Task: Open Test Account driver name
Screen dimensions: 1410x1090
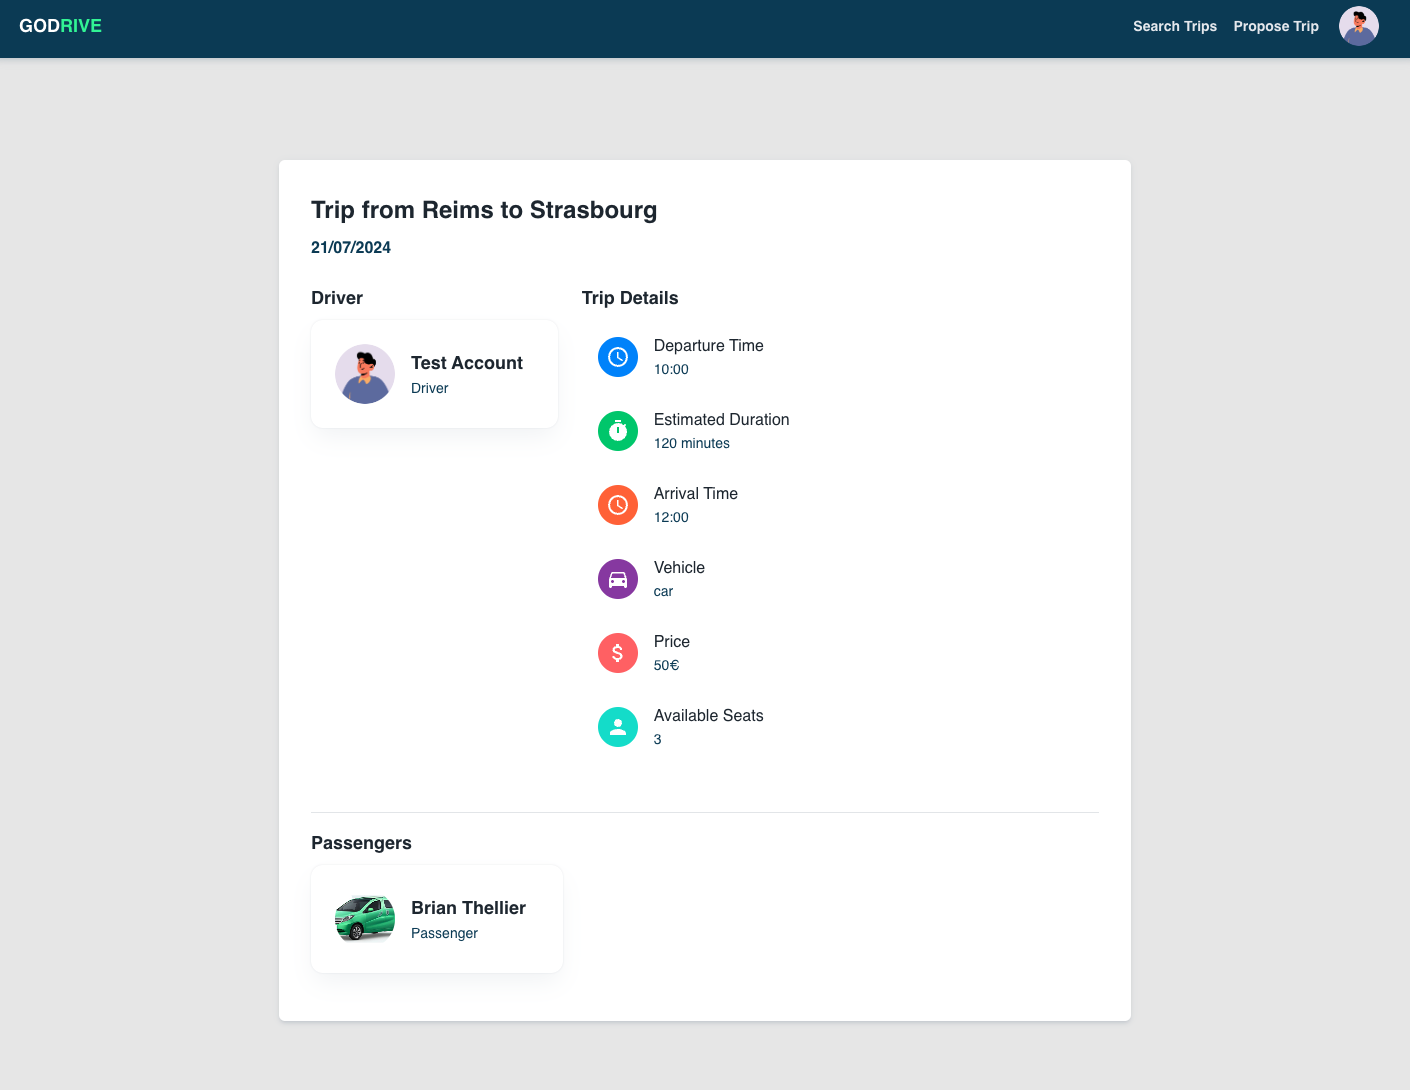Action: (466, 363)
